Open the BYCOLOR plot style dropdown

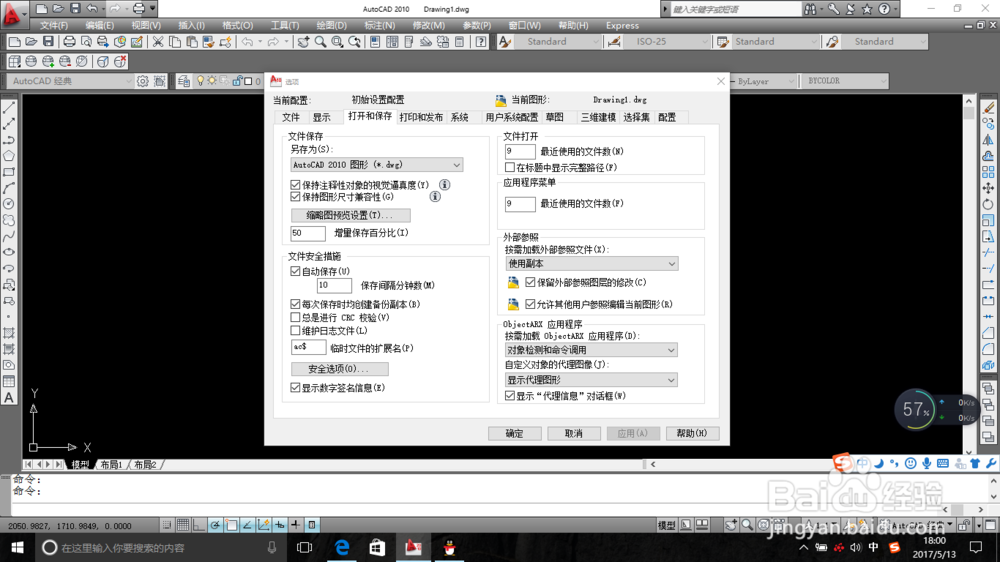844,81
